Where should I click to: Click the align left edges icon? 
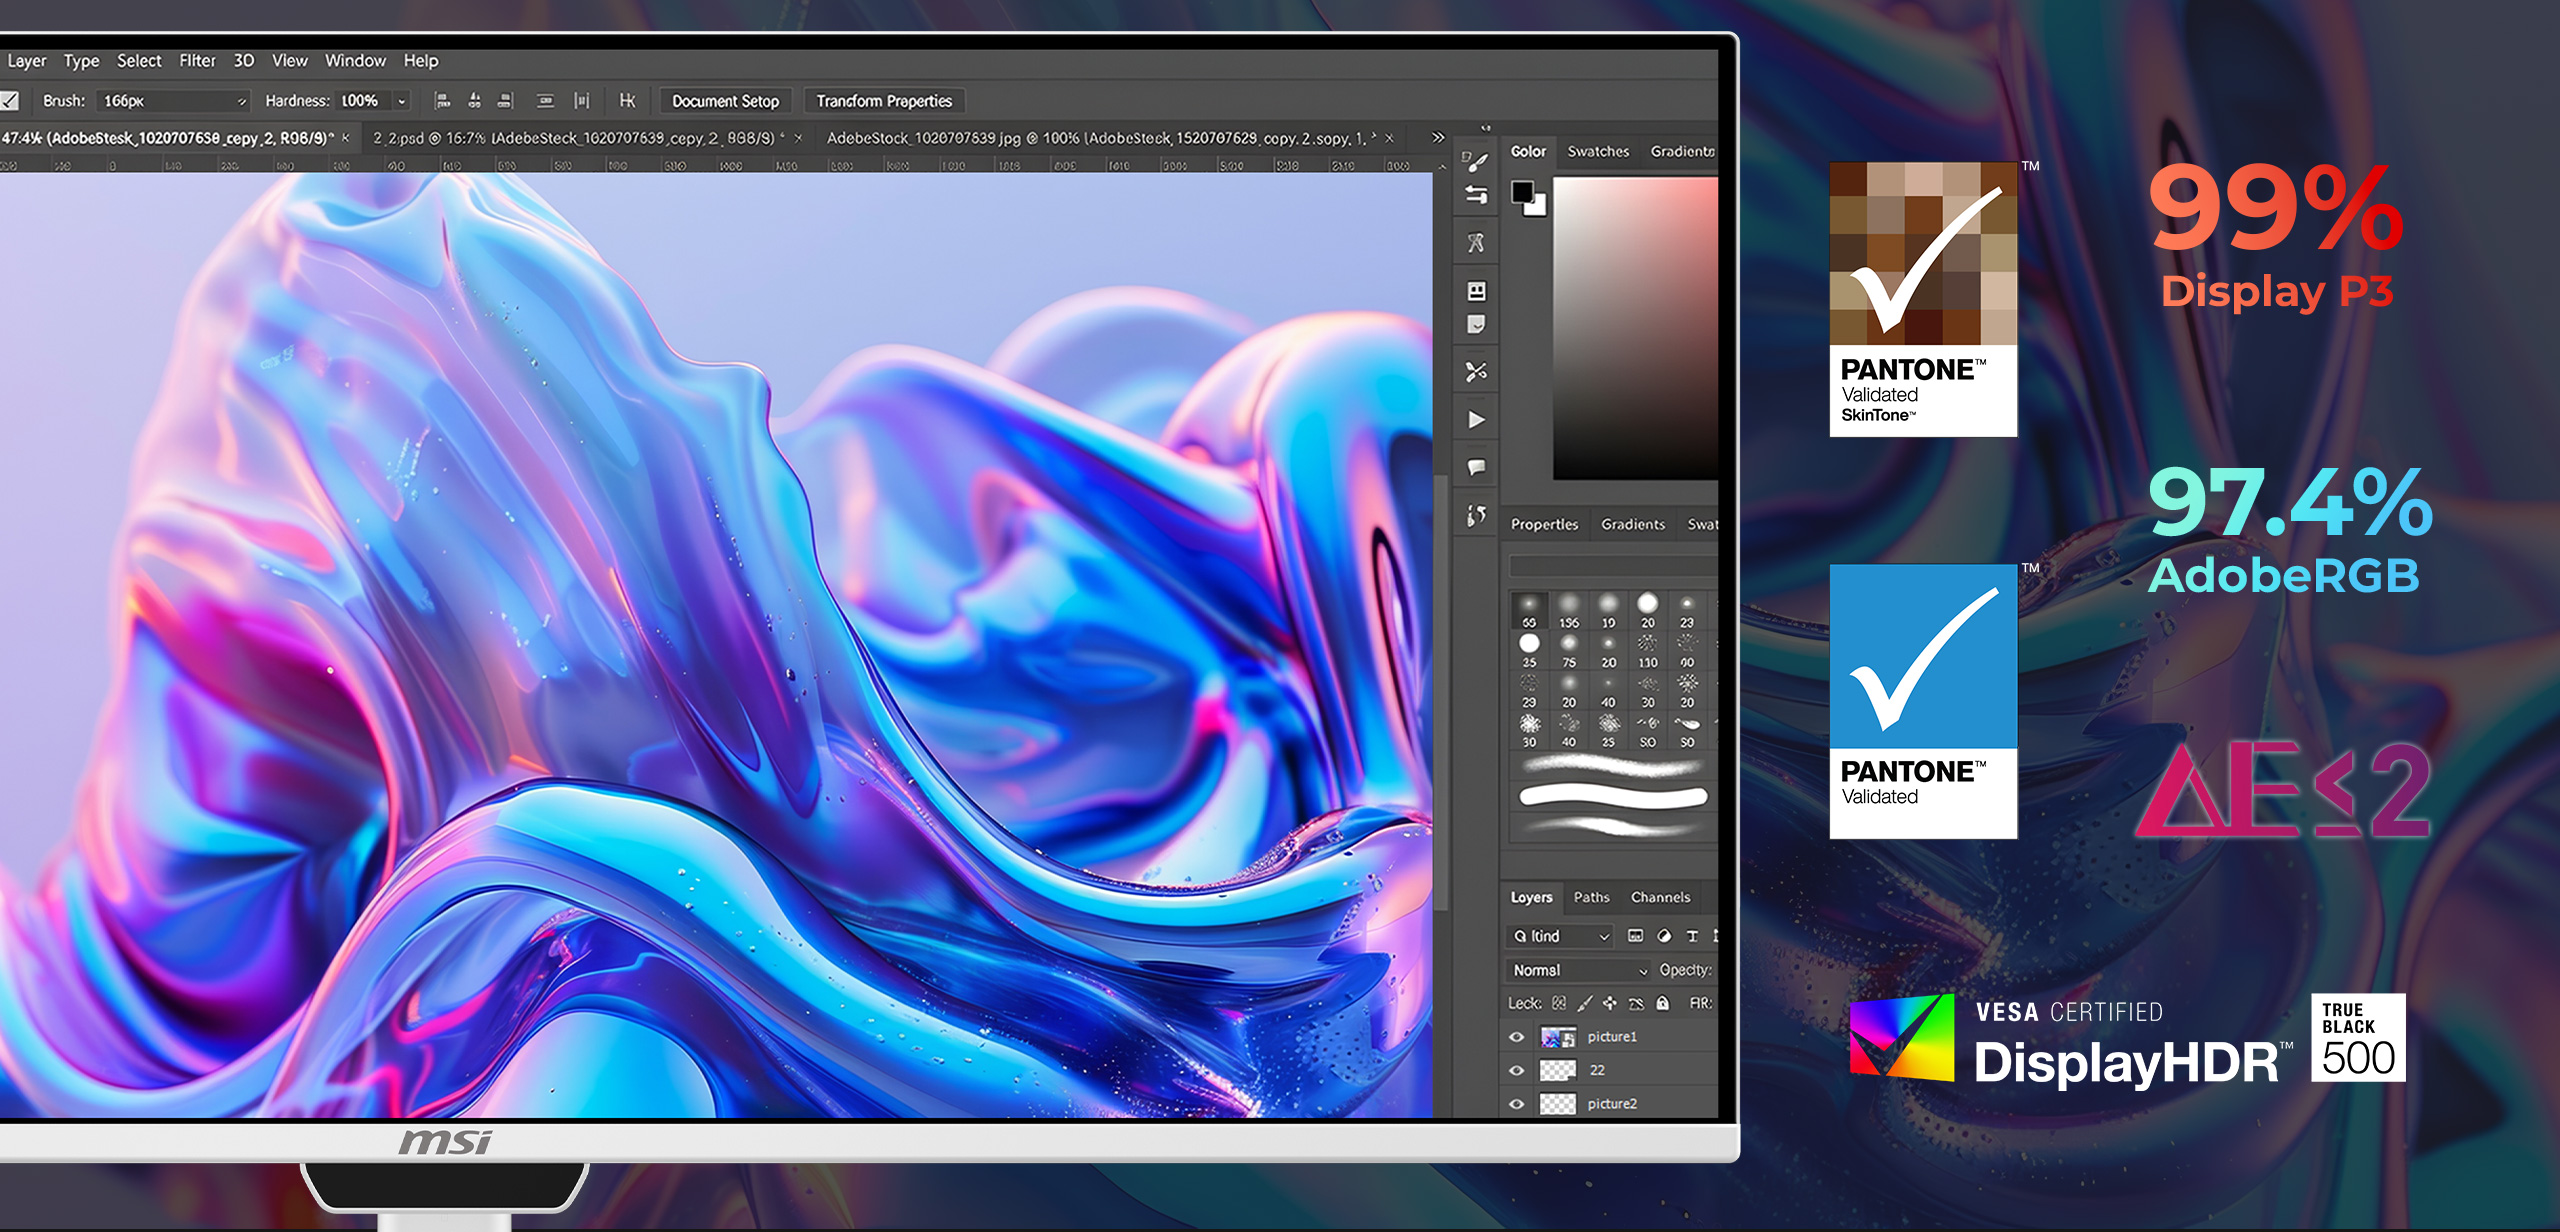click(442, 101)
